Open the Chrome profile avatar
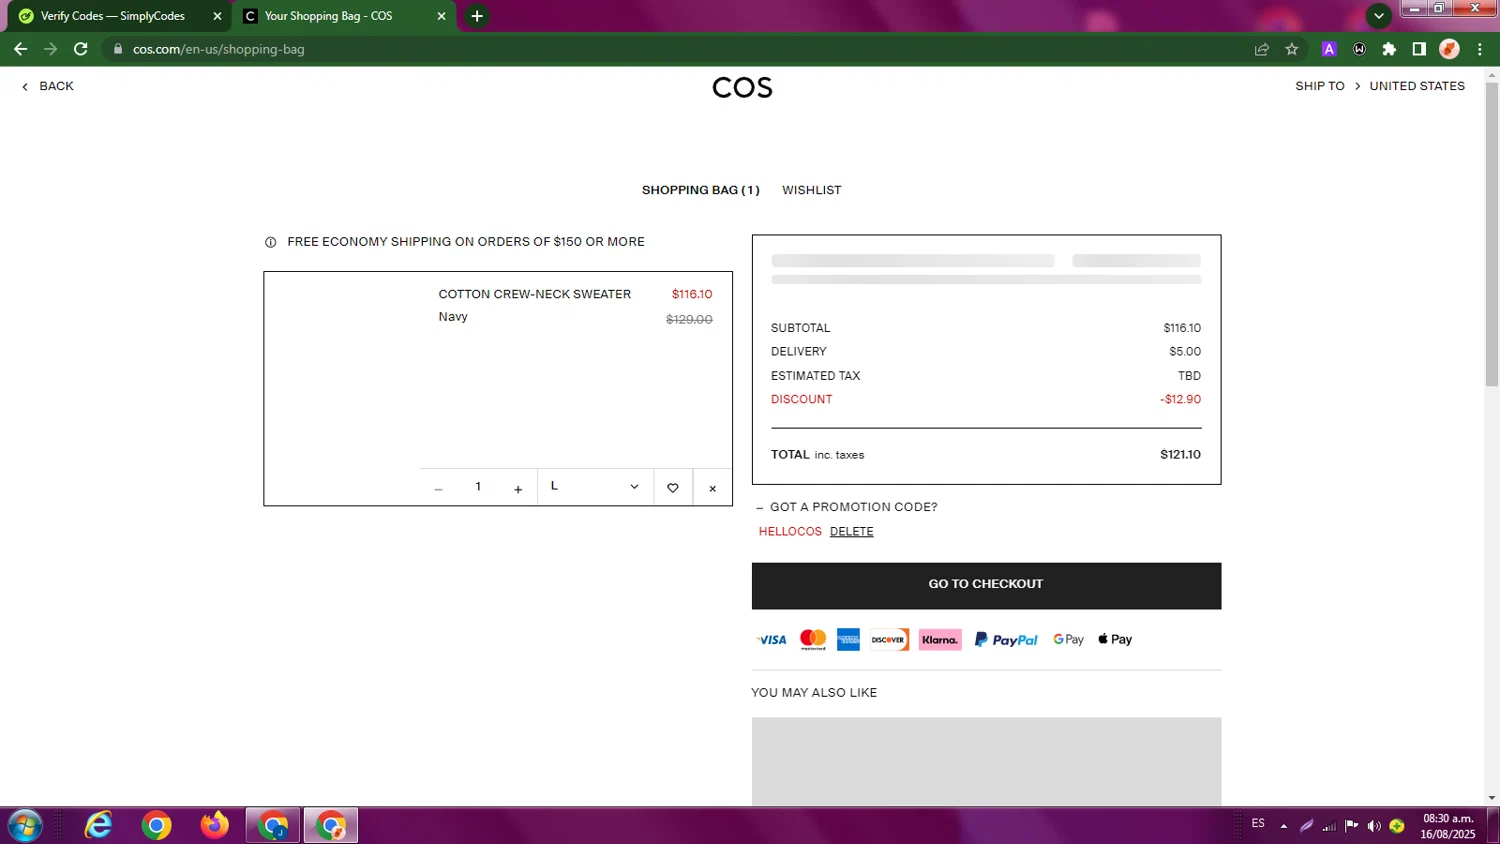 tap(1449, 49)
